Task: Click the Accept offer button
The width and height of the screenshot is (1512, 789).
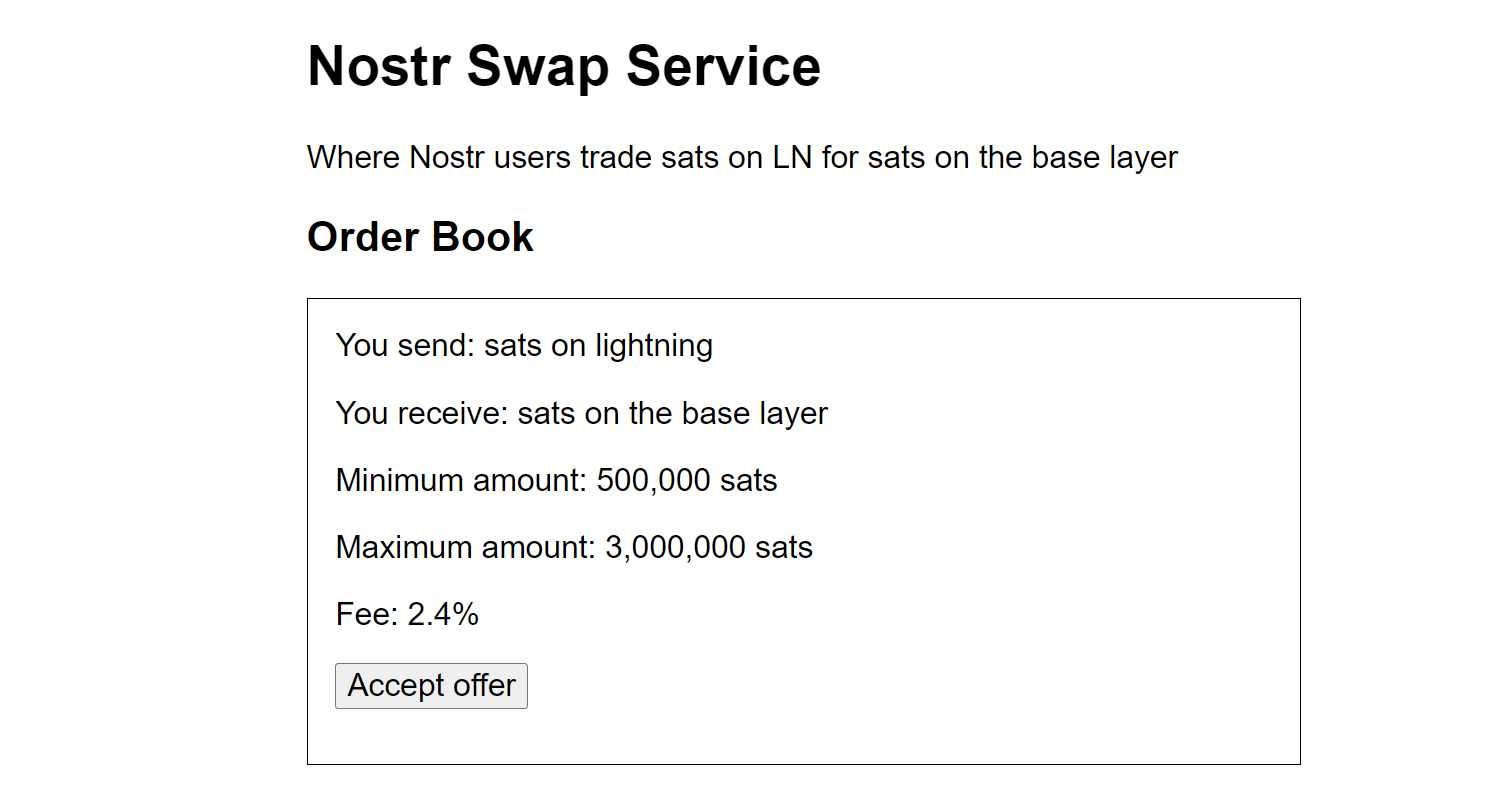Action: click(431, 686)
